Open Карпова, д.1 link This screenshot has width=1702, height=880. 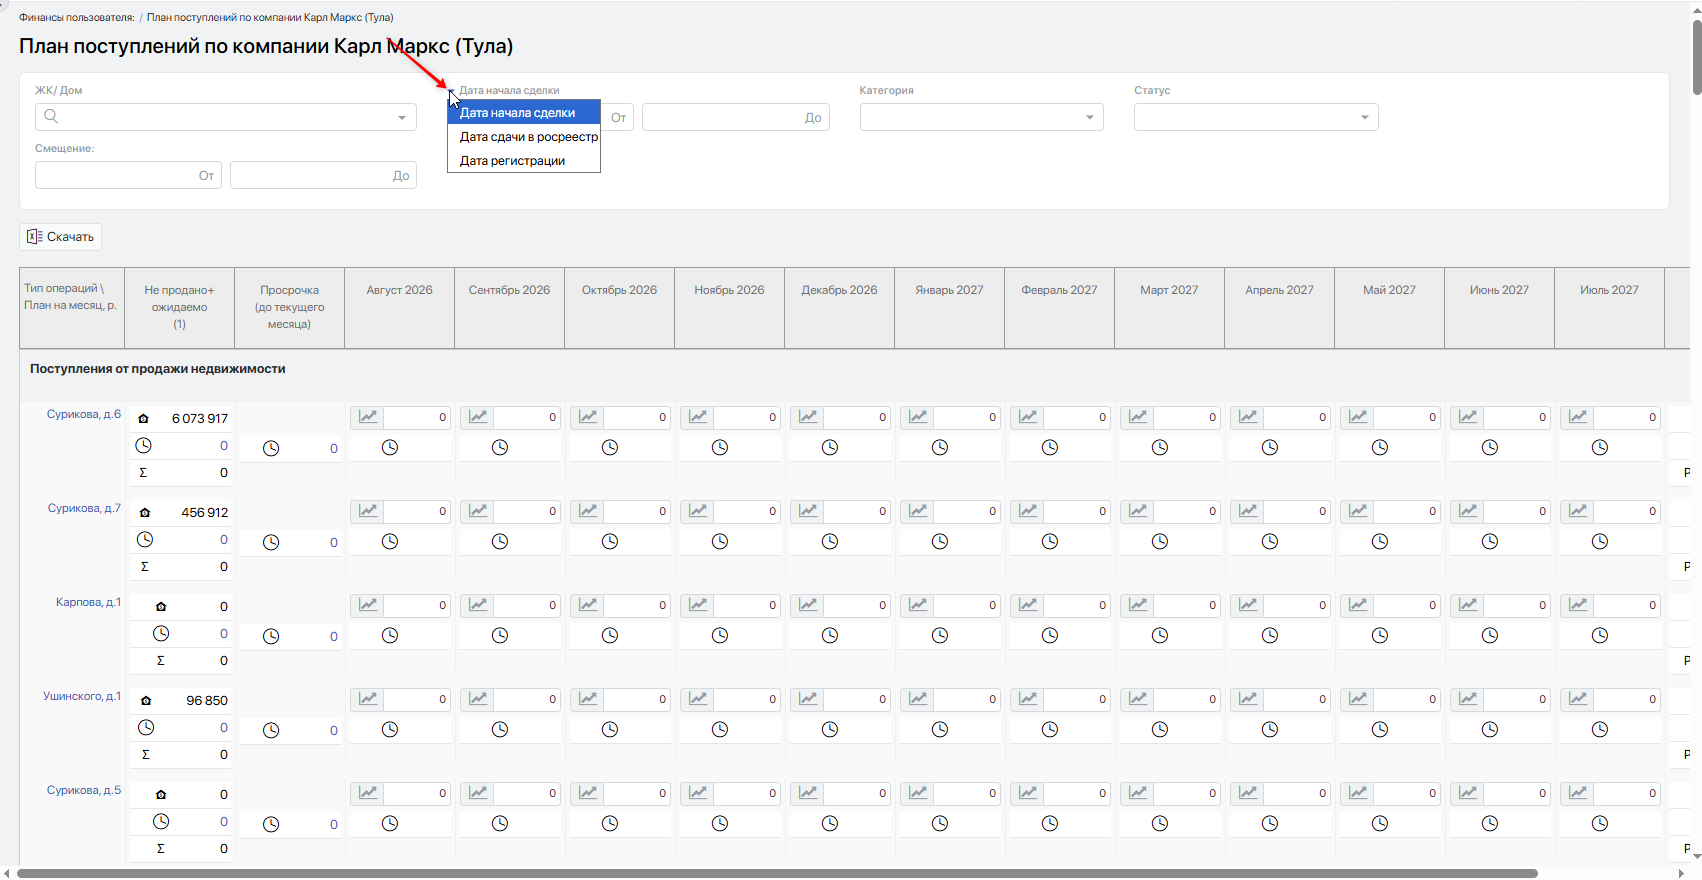pos(88,602)
